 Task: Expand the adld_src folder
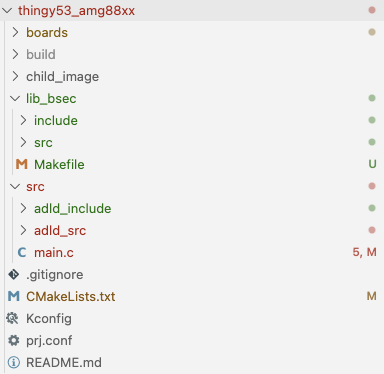[x=23, y=230]
